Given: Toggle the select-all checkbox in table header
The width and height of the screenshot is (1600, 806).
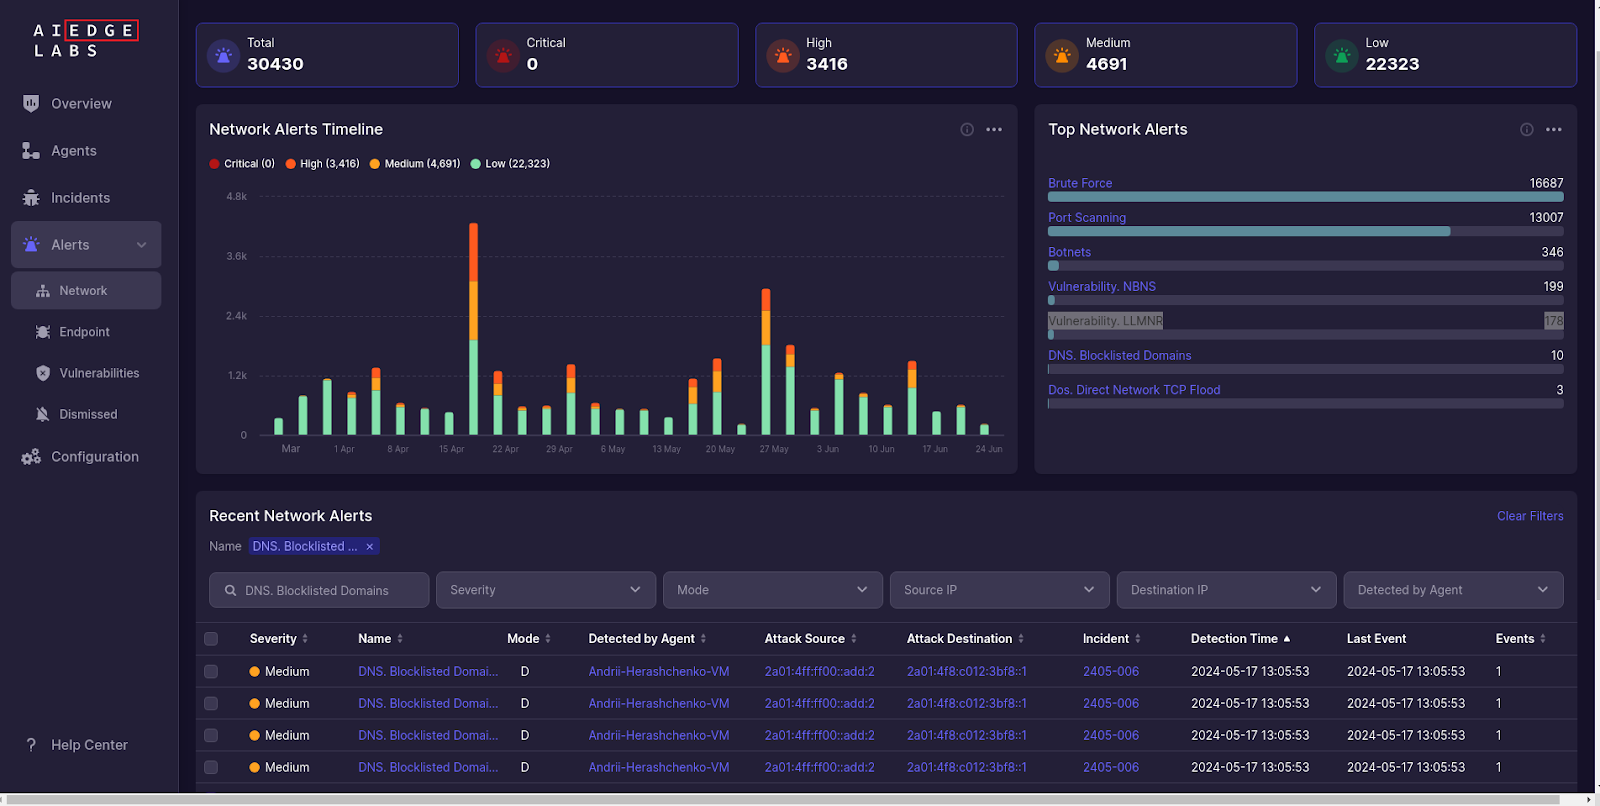Looking at the screenshot, I should (x=211, y=639).
